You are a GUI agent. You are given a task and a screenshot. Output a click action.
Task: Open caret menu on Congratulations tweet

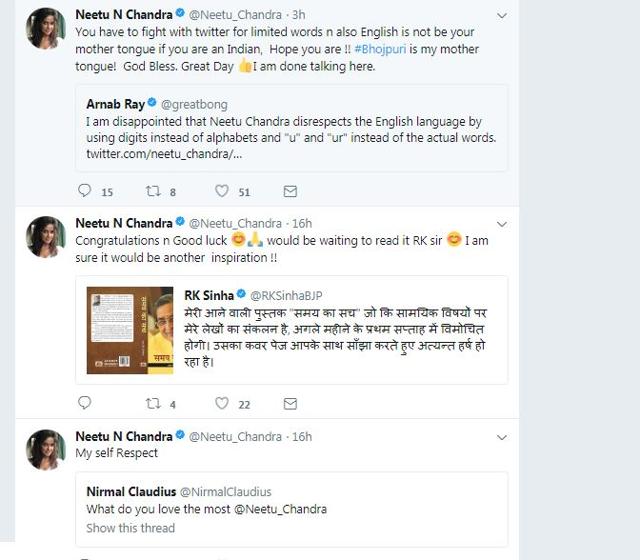501,223
